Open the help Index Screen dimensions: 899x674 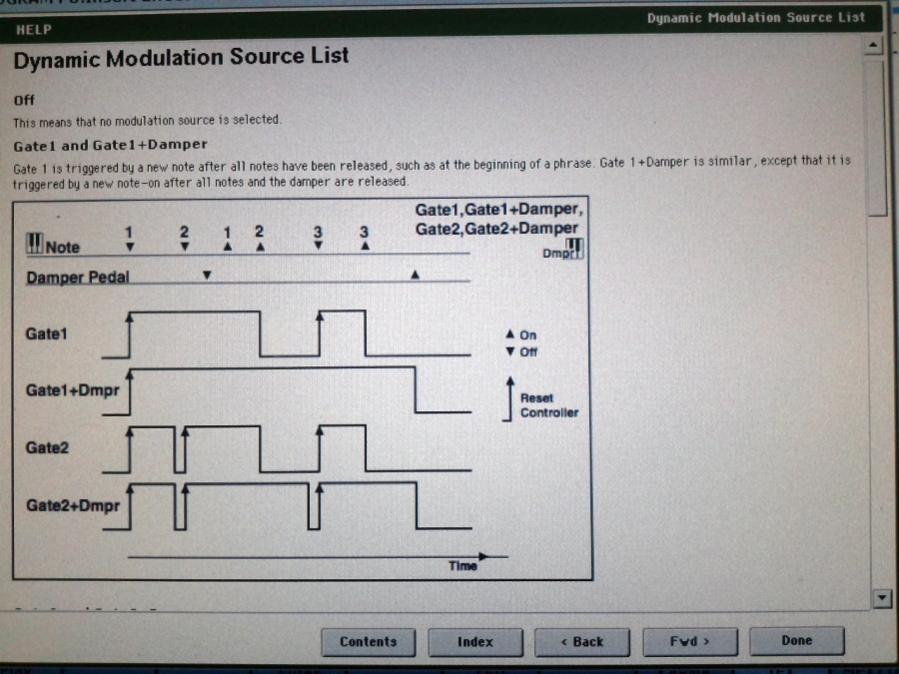click(x=475, y=642)
